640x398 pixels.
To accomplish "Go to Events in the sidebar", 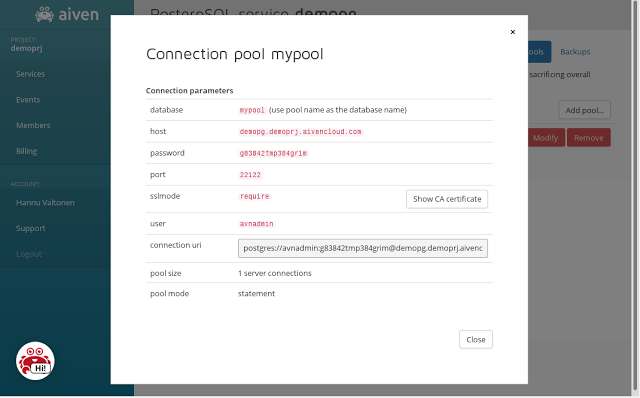I will coord(28,100).
